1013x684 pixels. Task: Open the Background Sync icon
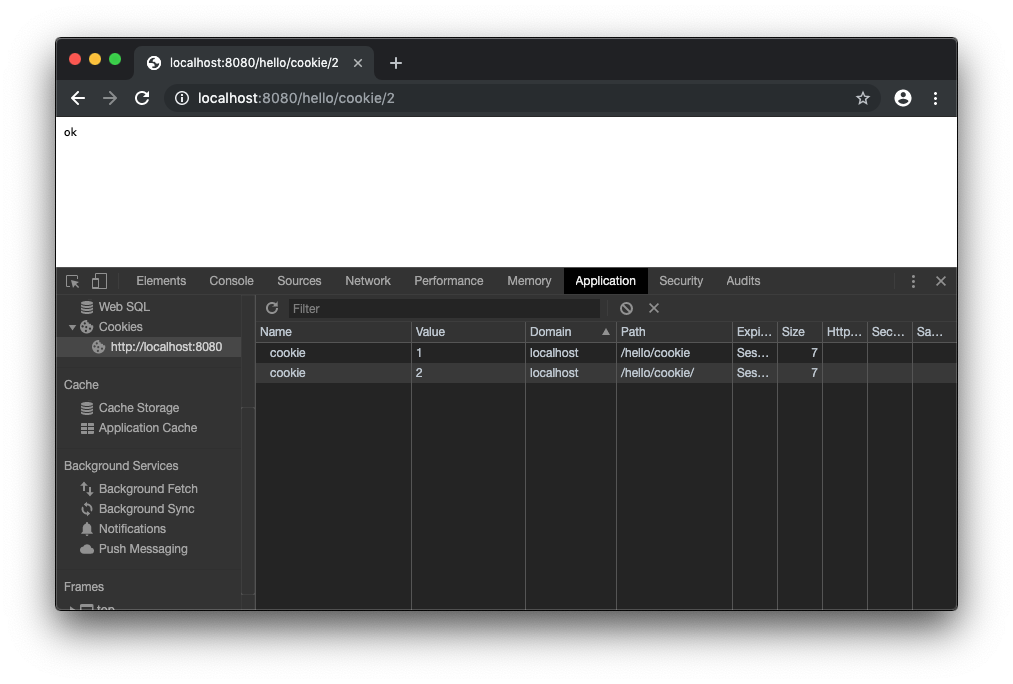87,509
